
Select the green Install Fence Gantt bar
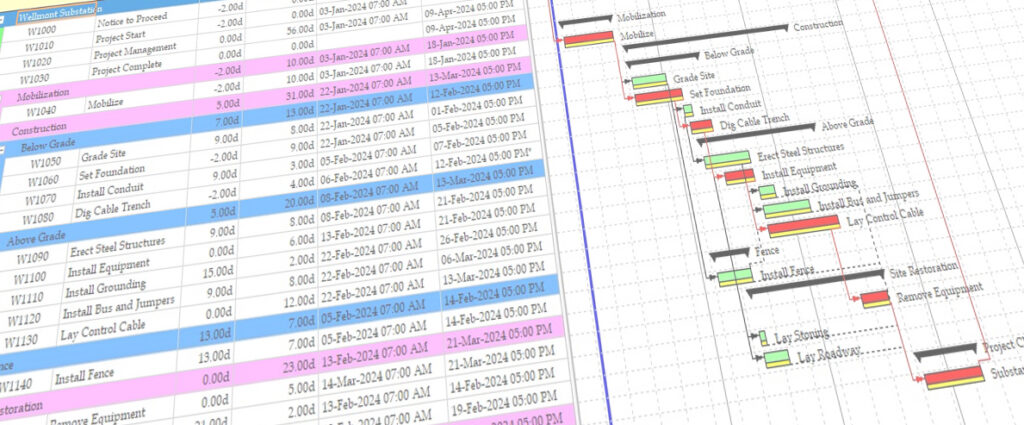(732, 274)
